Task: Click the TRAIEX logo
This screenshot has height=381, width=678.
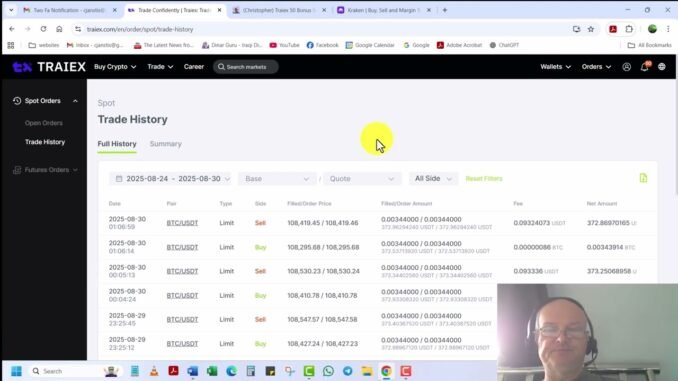Action: [49, 67]
